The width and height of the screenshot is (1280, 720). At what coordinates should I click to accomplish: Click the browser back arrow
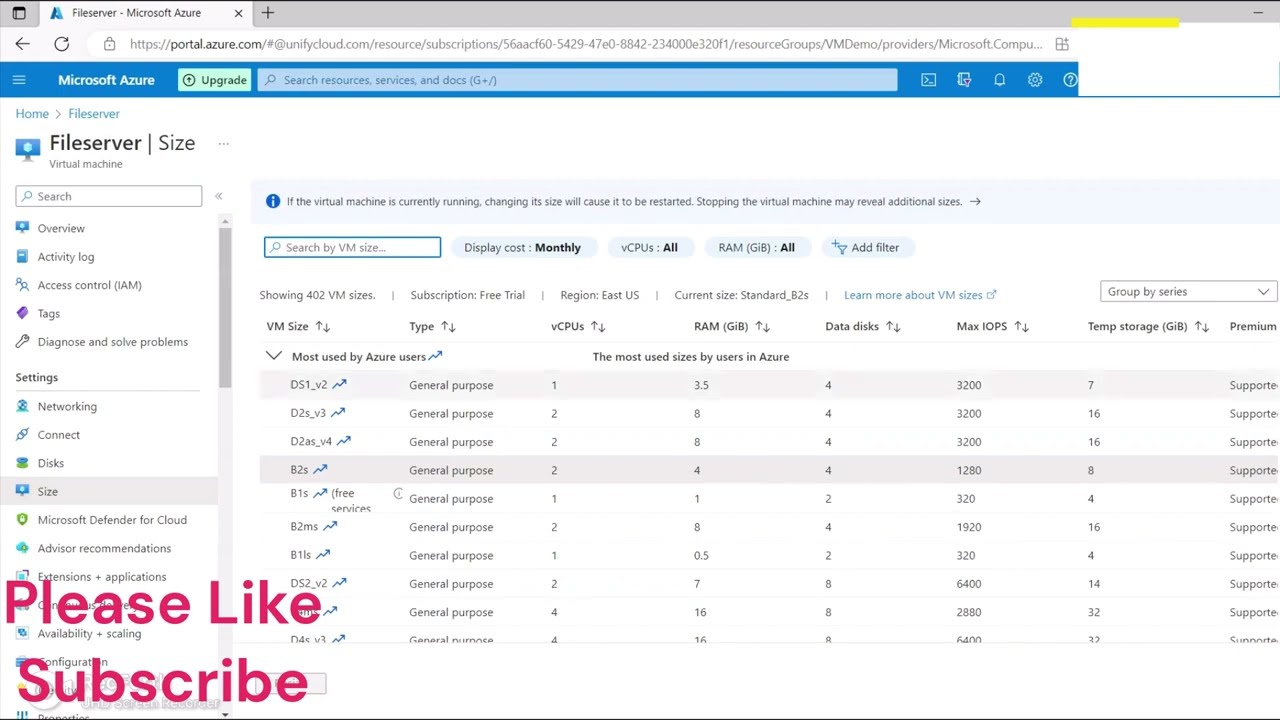[22, 44]
